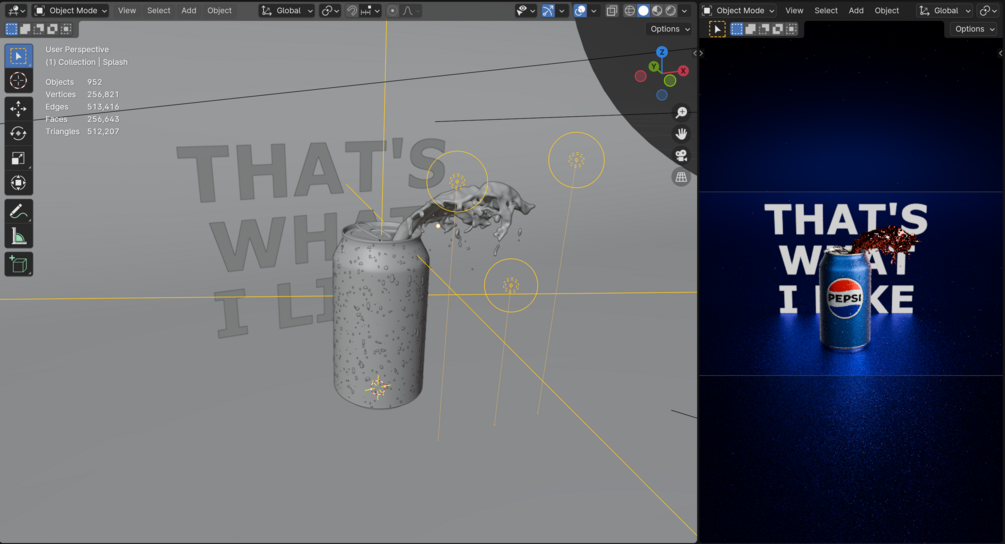Open View menu in left viewport
The height and width of the screenshot is (544, 1005).
[127, 10]
